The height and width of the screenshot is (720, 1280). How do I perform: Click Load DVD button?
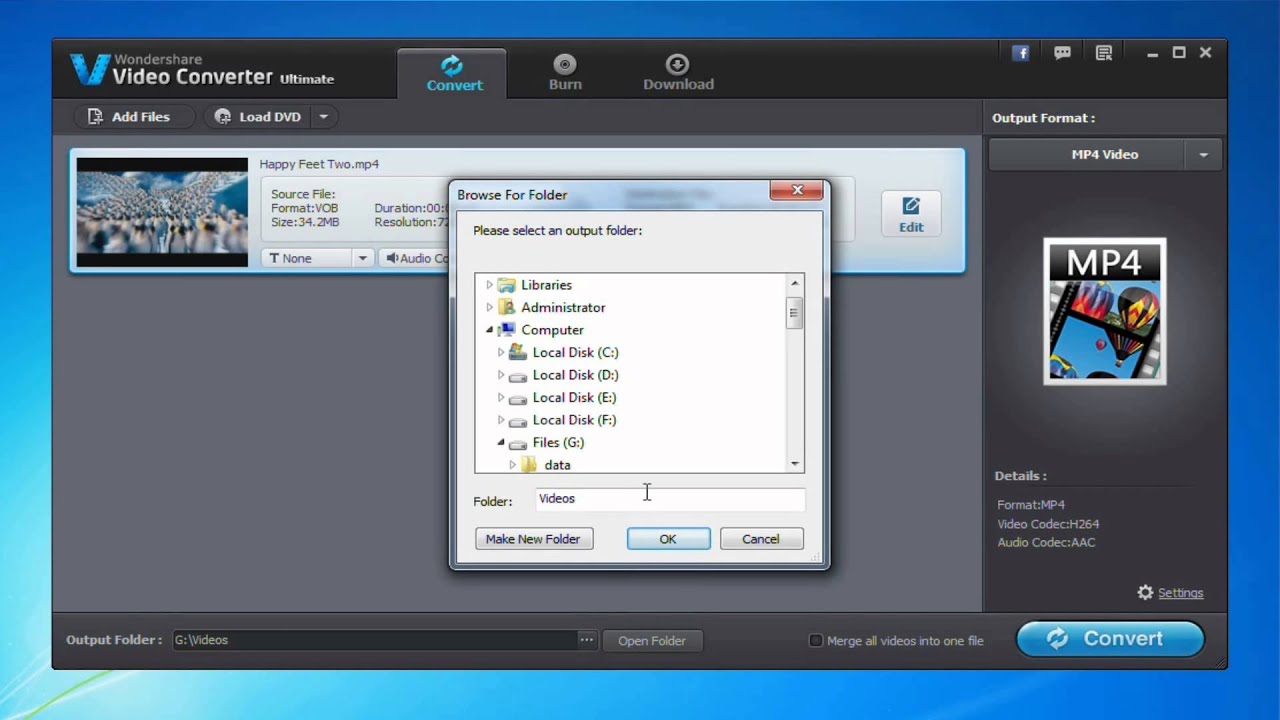tap(258, 117)
